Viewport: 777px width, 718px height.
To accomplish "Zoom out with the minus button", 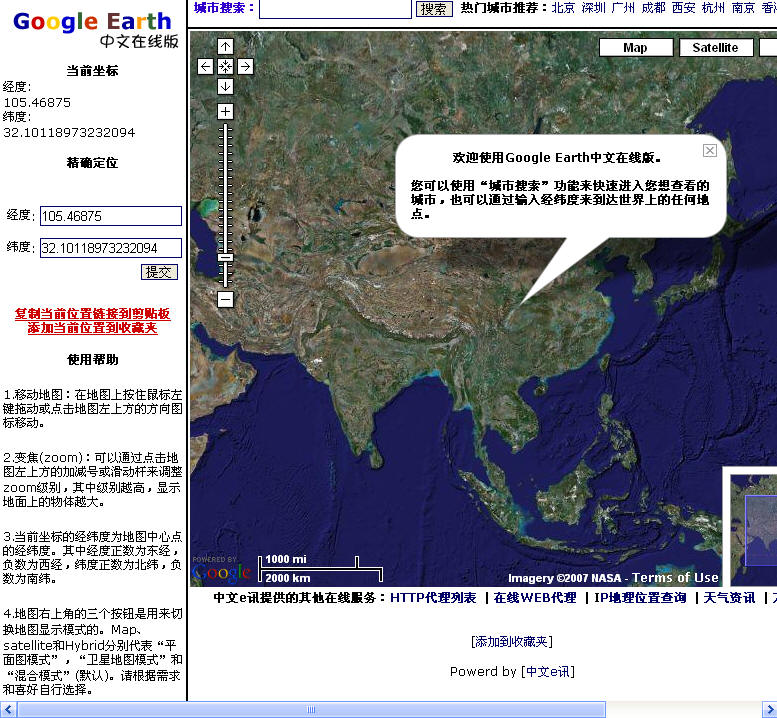I will pyautogui.click(x=225, y=299).
